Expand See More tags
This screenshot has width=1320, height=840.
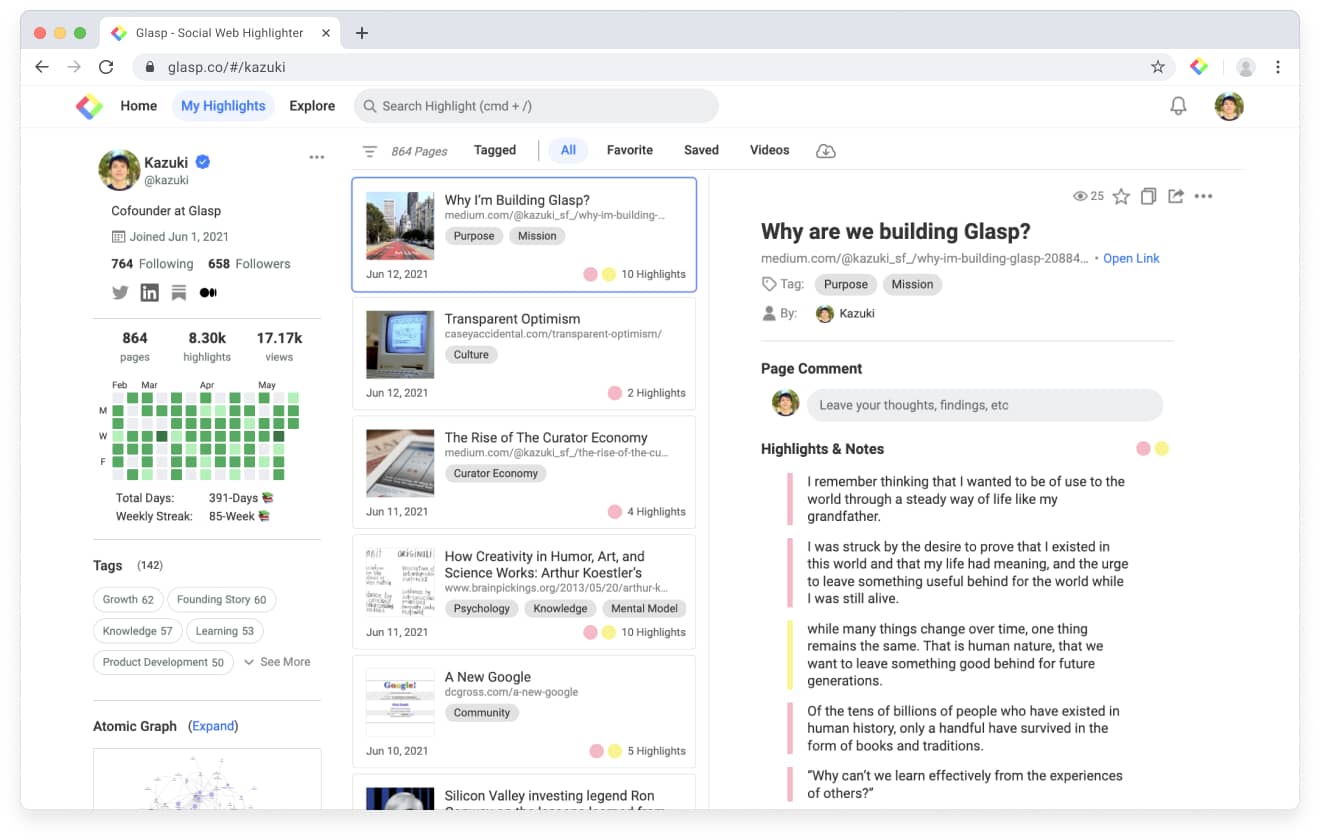277,662
